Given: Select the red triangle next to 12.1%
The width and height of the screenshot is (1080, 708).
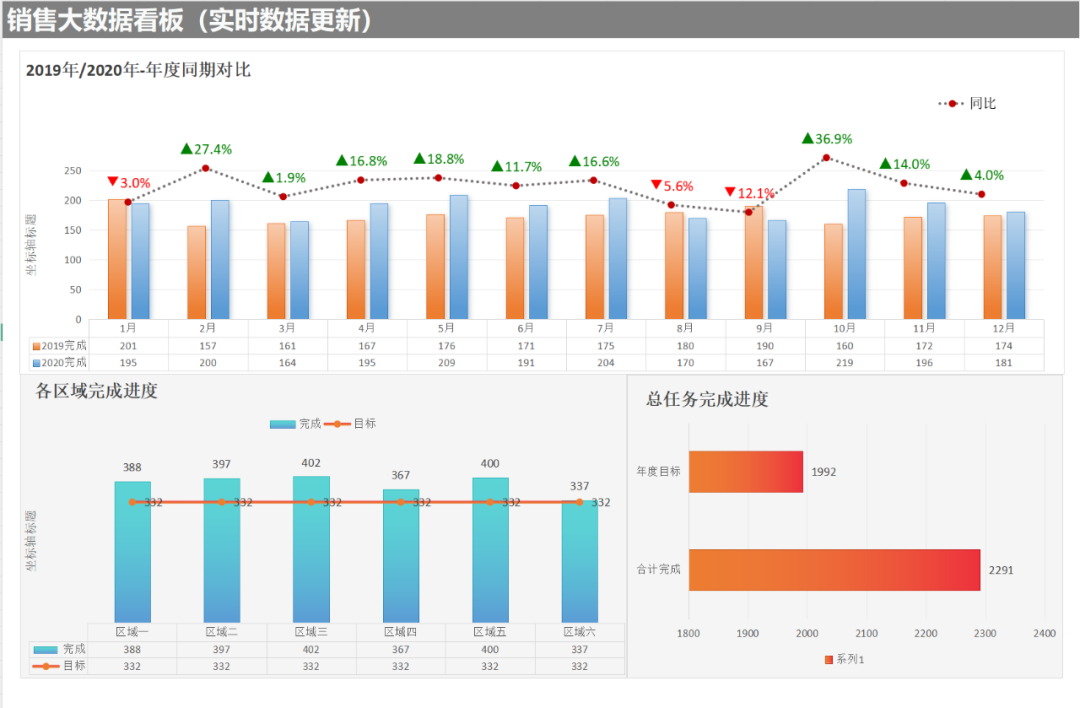Looking at the screenshot, I should coord(730,192).
